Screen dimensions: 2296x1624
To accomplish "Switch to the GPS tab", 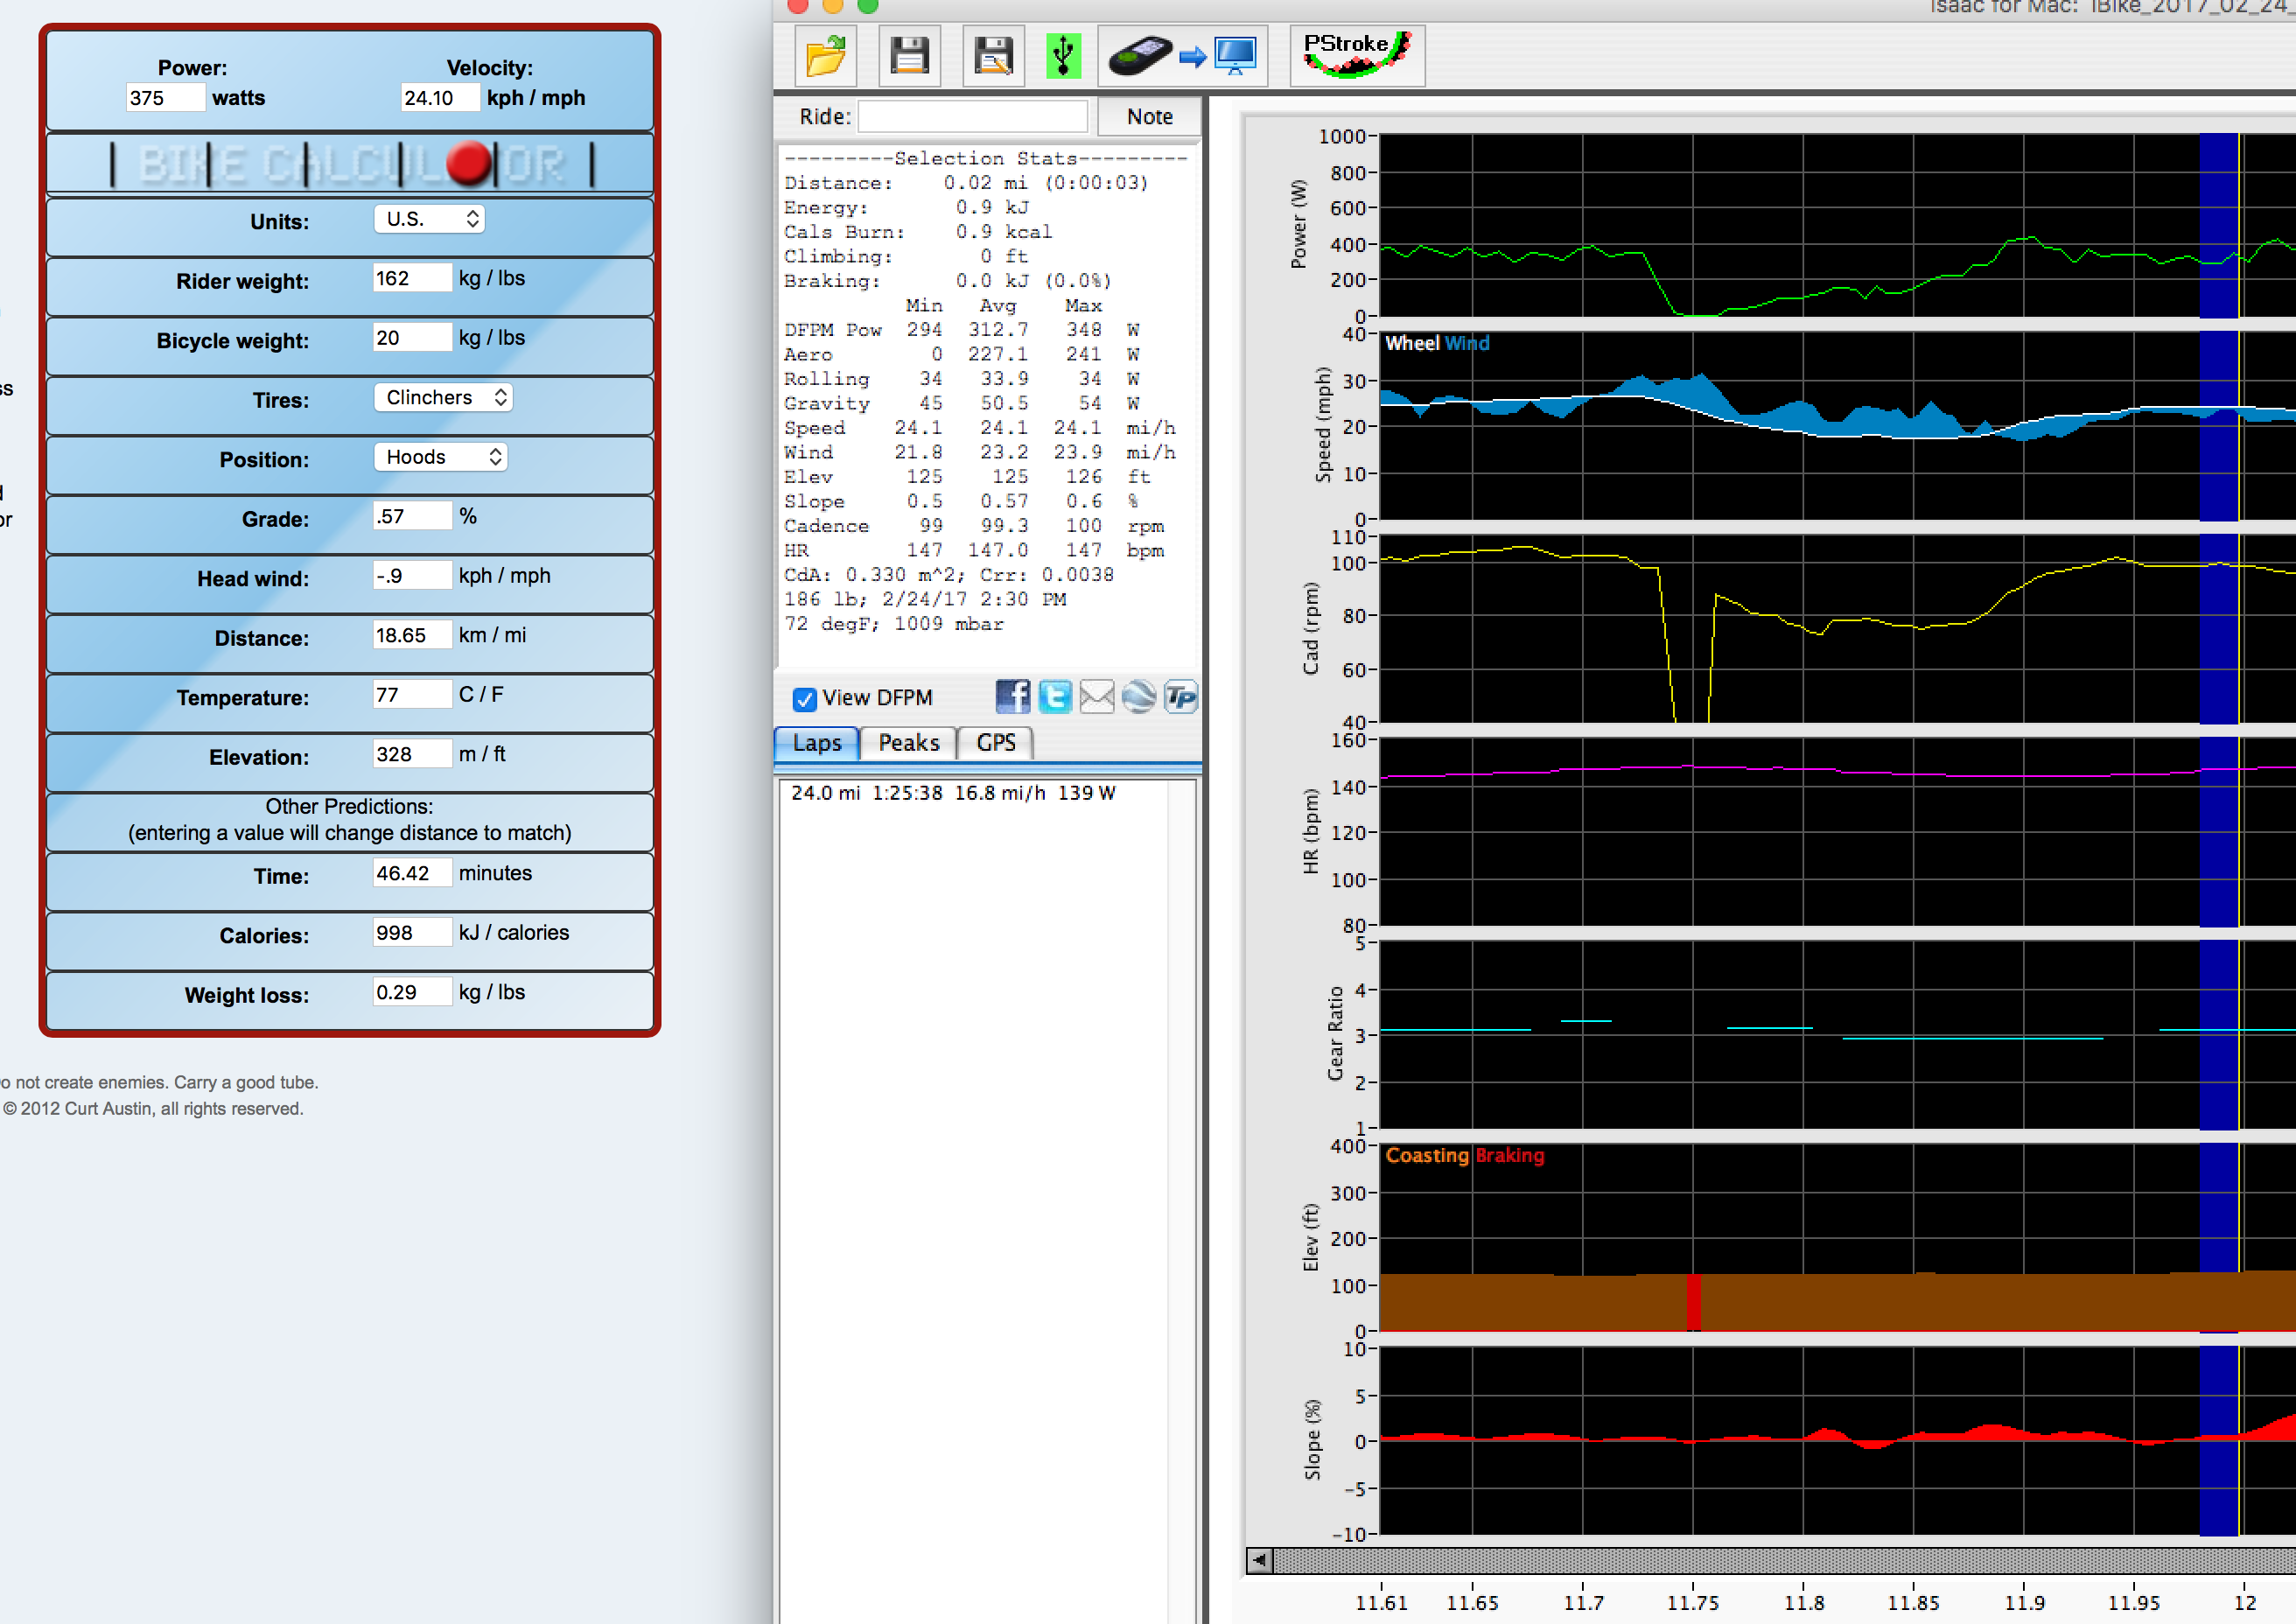I will 996,743.
